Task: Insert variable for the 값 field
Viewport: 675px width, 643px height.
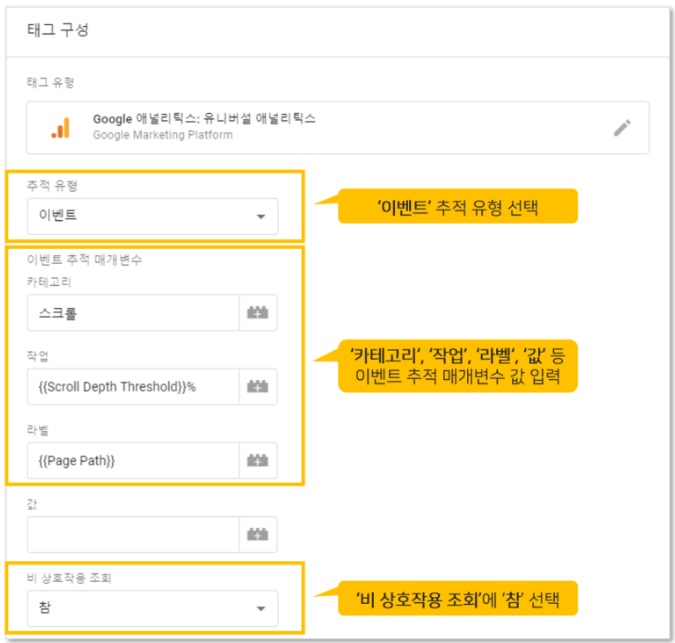Action: click(258, 535)
